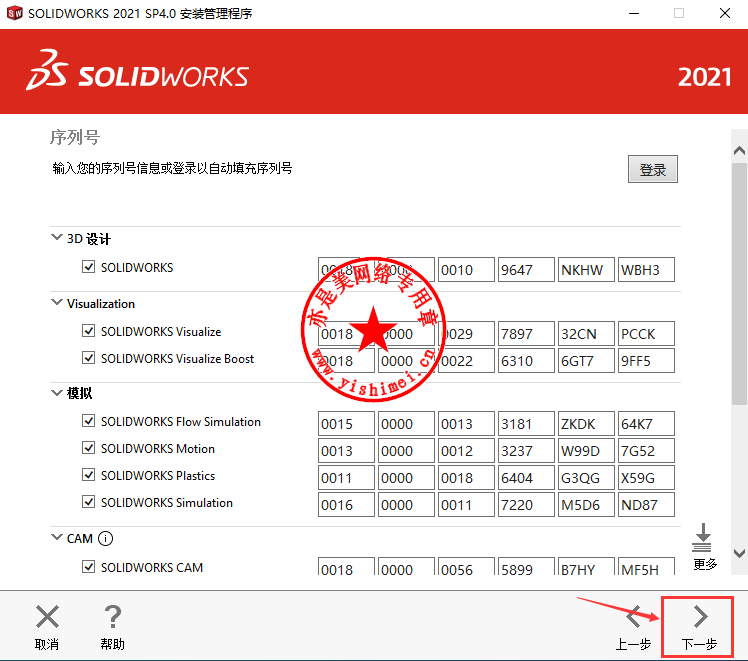Click Visualize Boost field containing 9FF5
748x661 pixels.
pyautogui.click(x=646, y=361)
